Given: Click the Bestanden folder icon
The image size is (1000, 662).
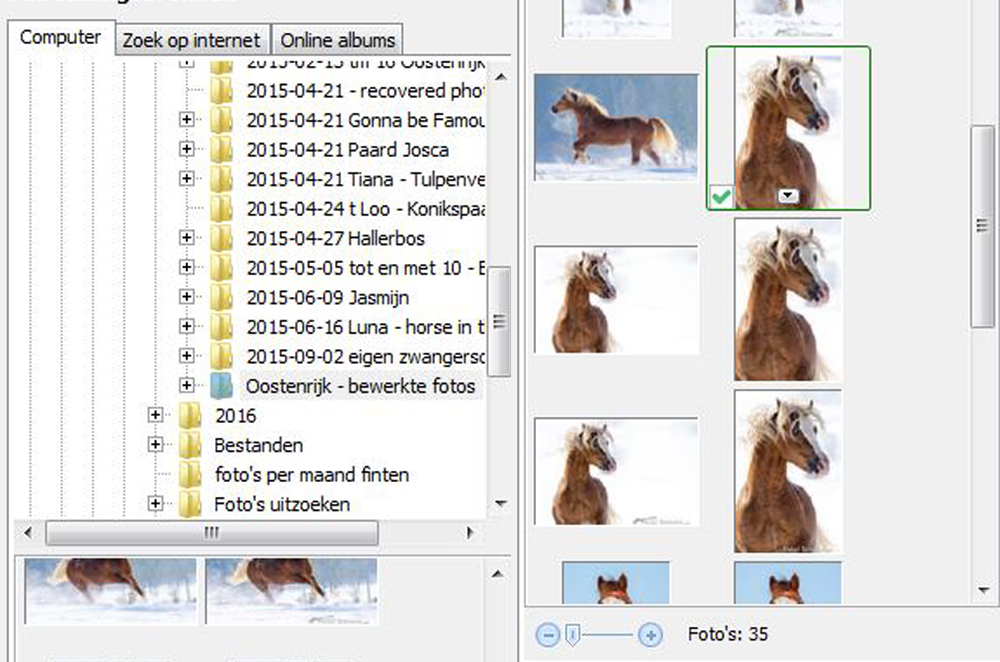Looking at the screenshot, I should pos(190,445).
